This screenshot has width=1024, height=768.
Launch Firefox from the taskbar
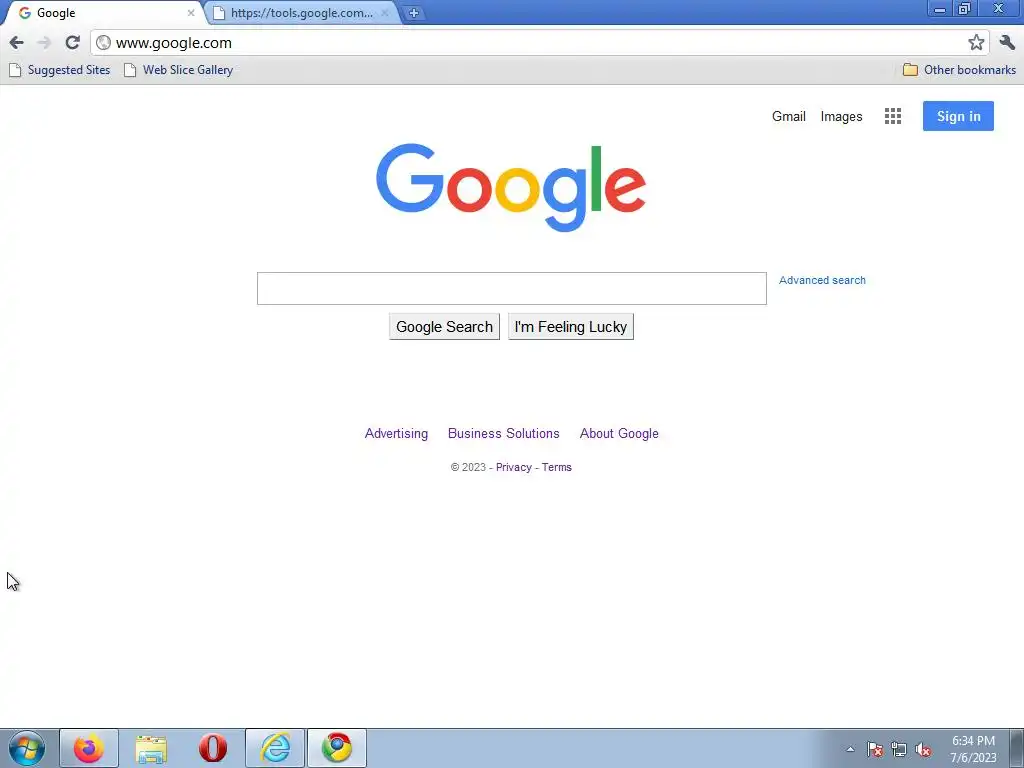click(89, 748)
